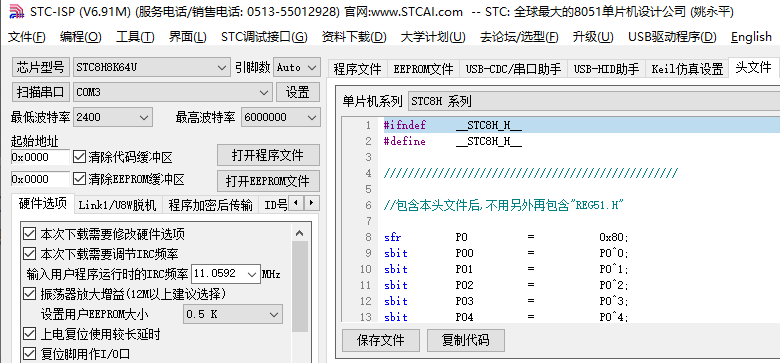Viewport: 780px width, 363px height.
Task: Click the hardware options scrollbar thumb
Action: 300,286
